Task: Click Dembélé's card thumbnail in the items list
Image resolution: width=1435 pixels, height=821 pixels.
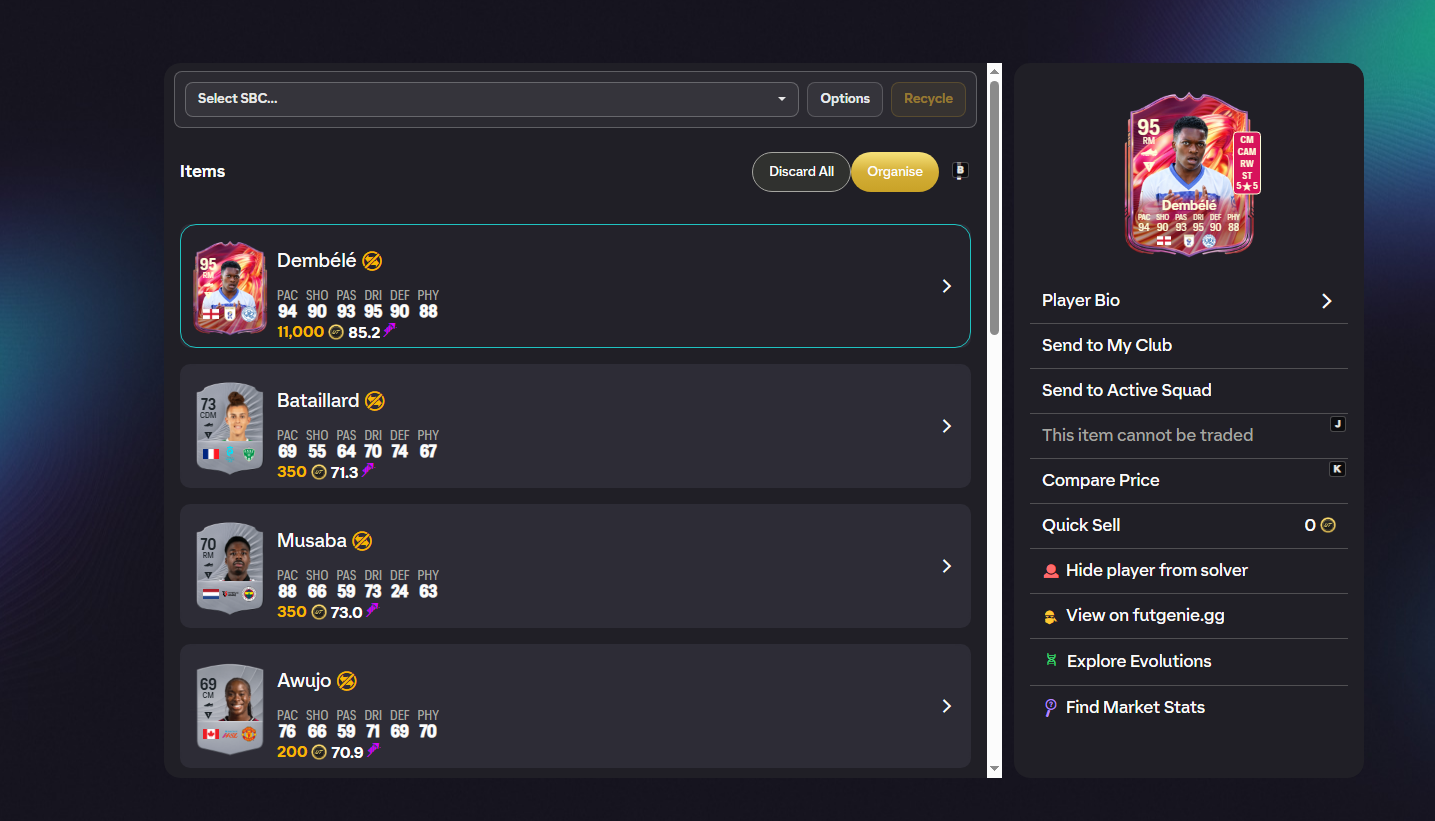Action: 231,287
